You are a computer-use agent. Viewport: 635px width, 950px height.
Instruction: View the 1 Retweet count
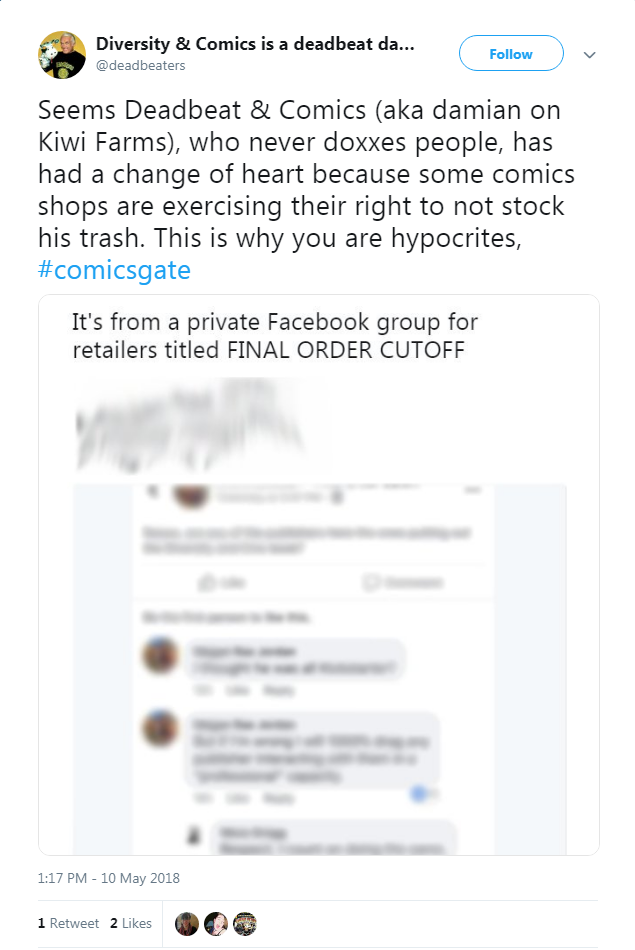68,923
